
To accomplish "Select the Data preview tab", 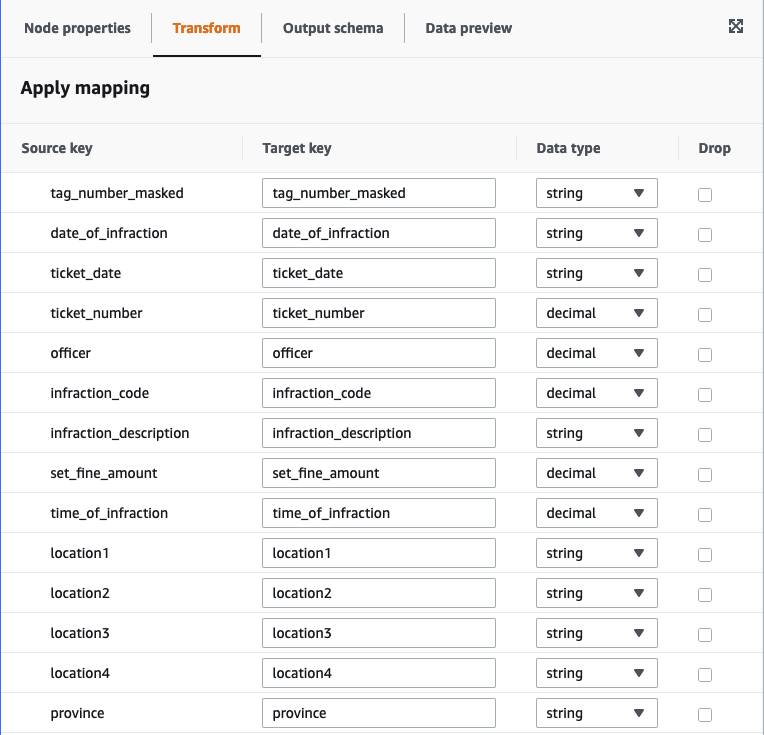I will (468, 28).
